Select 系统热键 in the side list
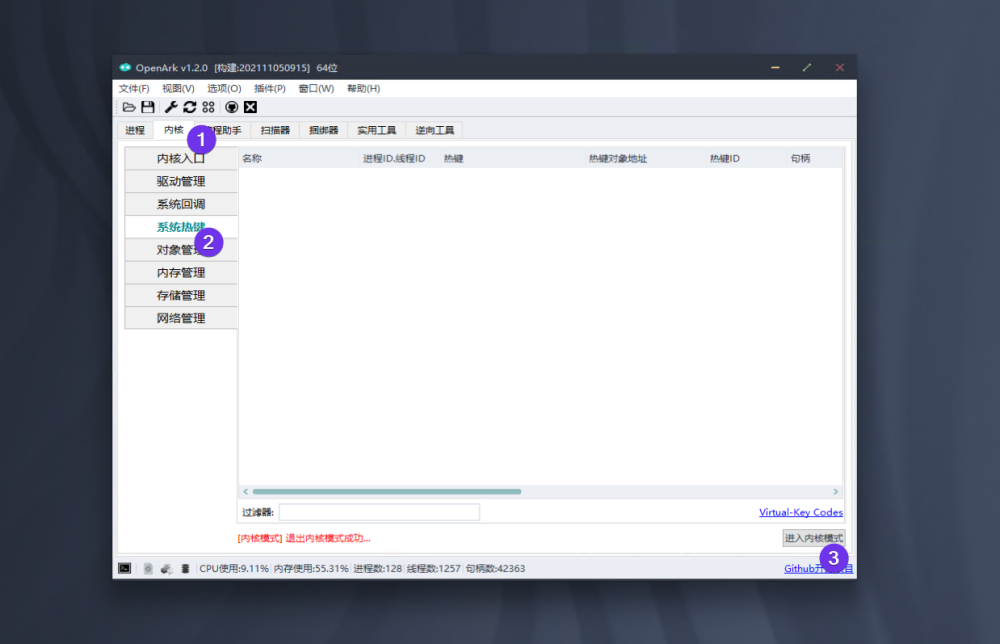The width and height of the screenshot is (1000, 644). 181,227
